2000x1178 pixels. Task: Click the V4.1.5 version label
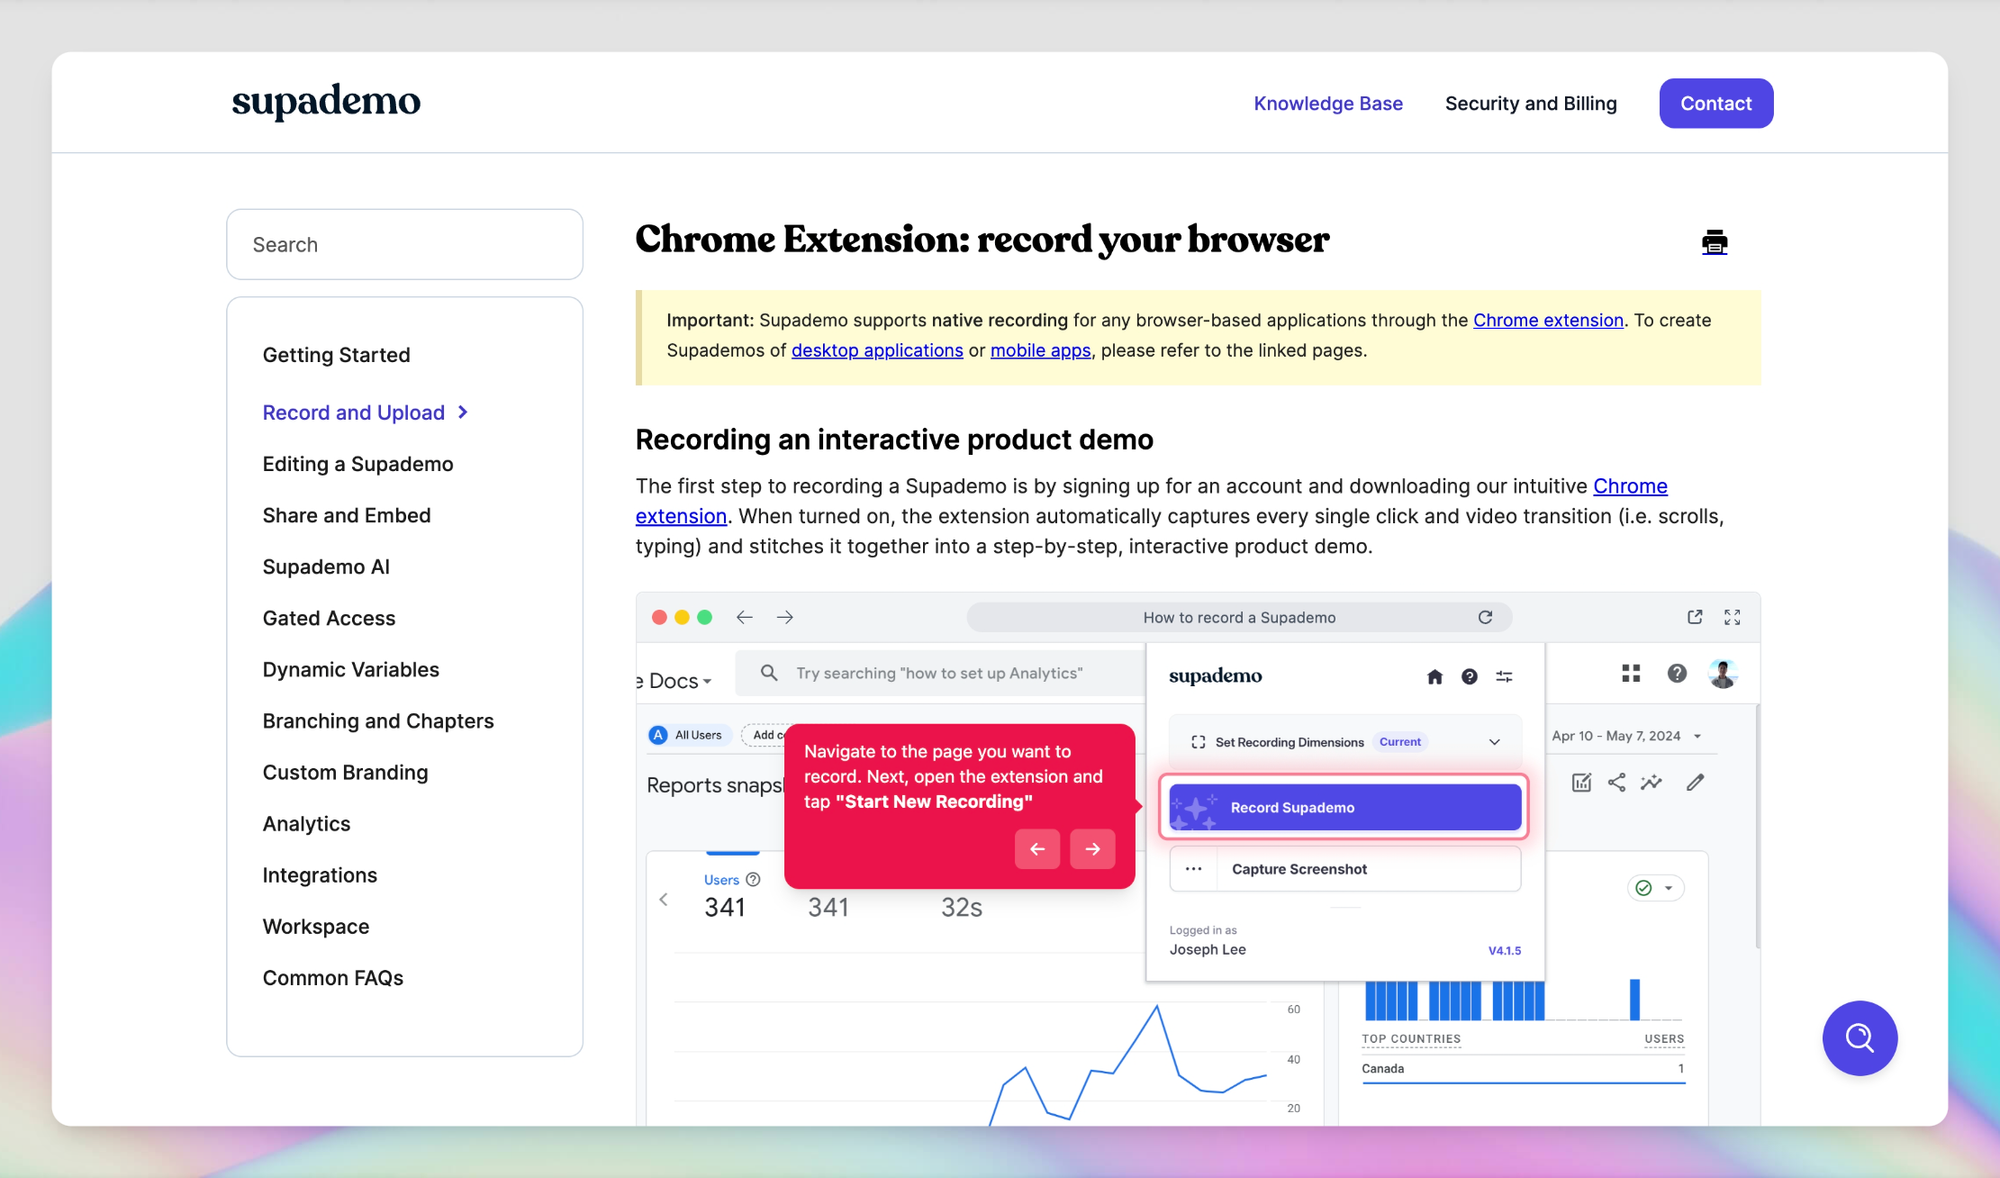click(1504, 951)
